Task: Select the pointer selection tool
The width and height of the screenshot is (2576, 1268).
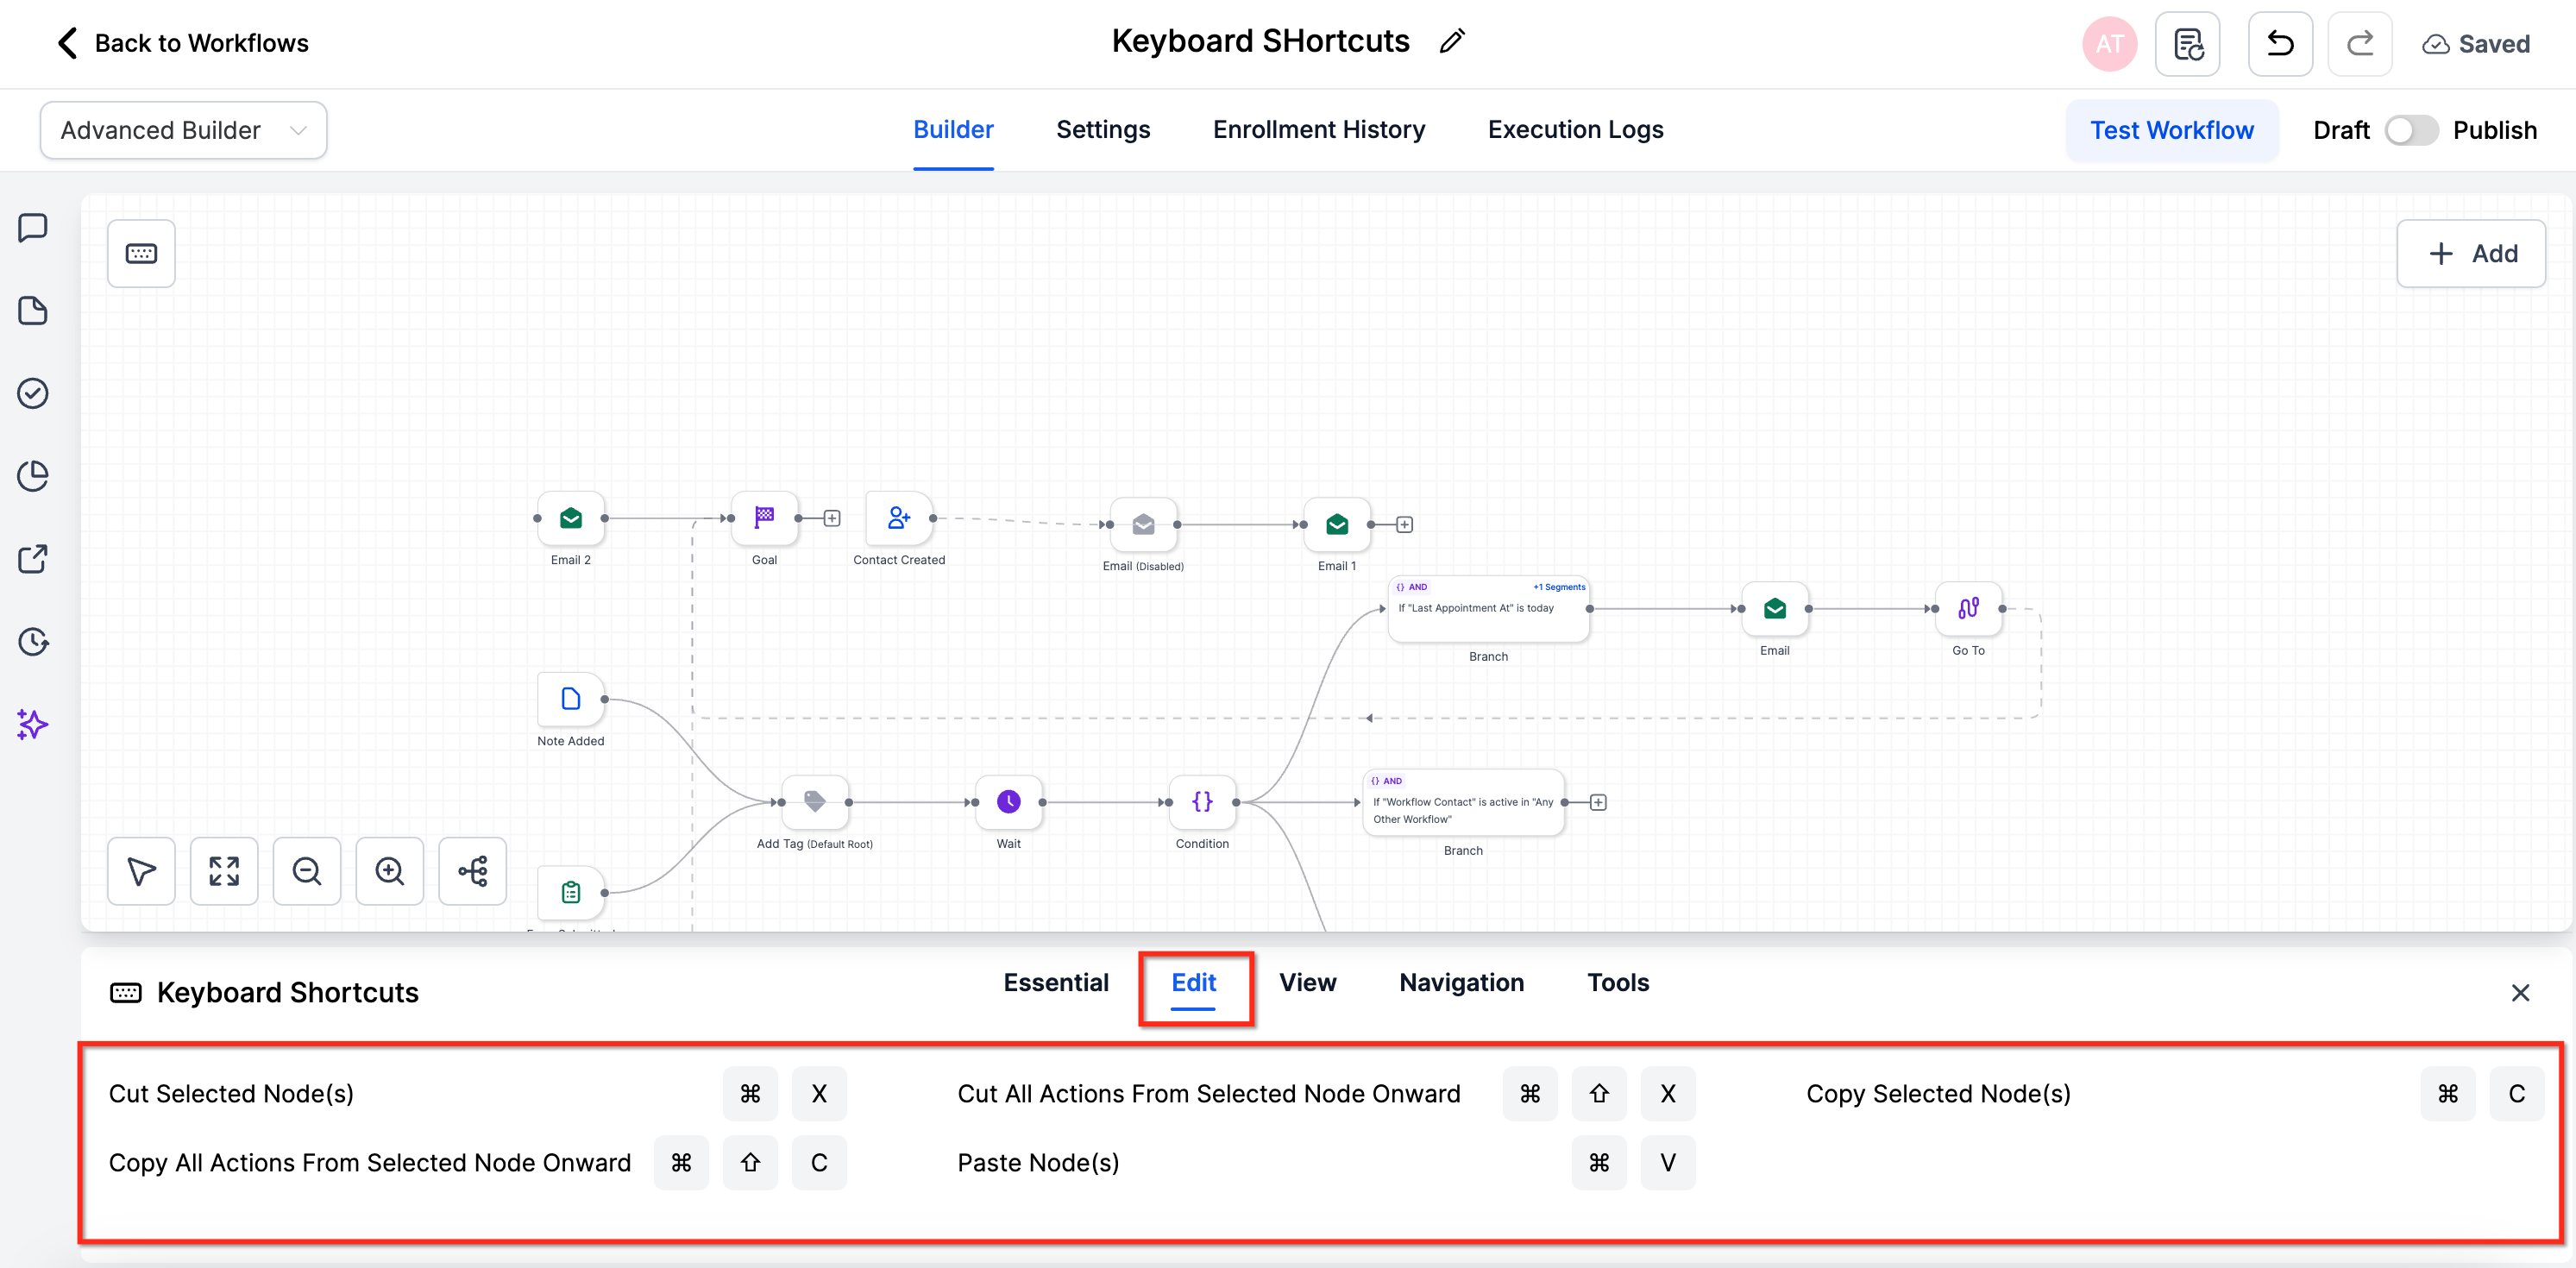Action: pos(141,871)
